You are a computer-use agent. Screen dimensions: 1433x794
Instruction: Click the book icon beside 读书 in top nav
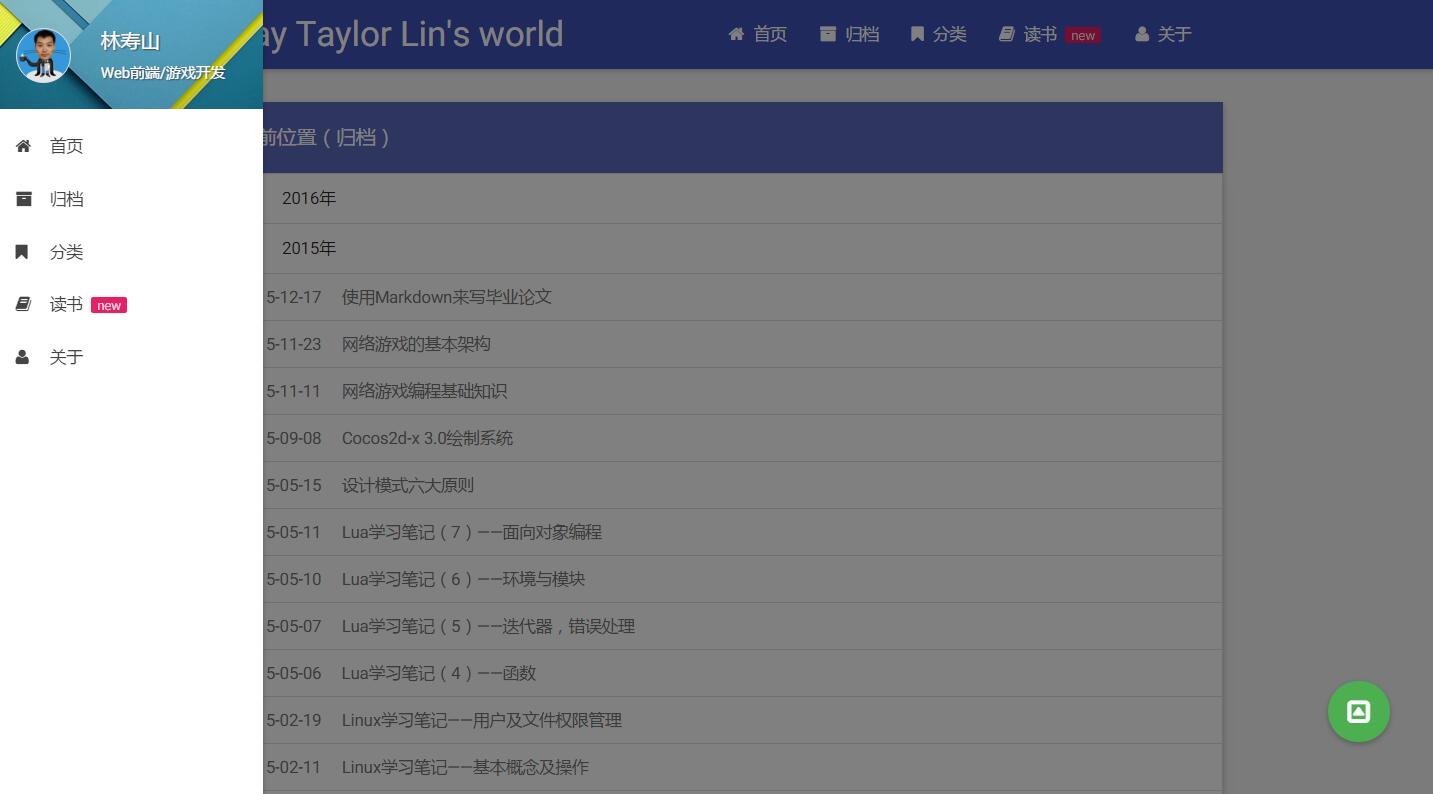point(1006,33)
